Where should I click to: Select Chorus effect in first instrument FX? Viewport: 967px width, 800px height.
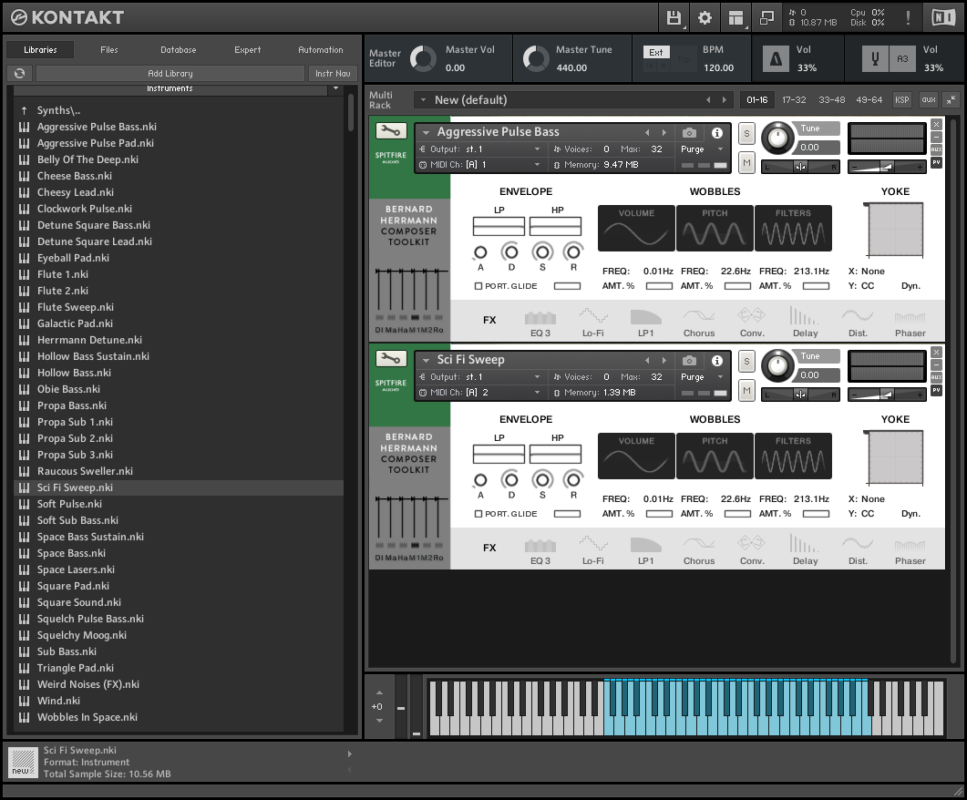pyautogui.click(x=698, y=320)
